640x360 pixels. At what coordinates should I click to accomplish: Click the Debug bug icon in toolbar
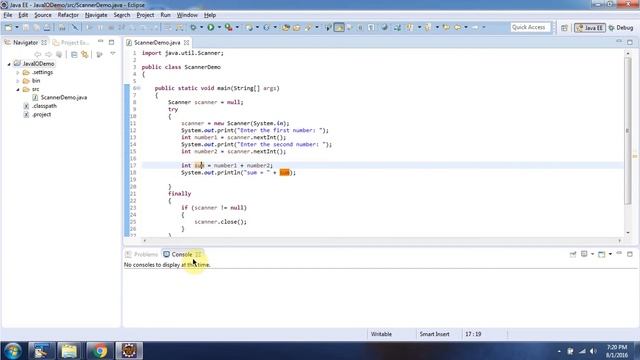[193, 27]
